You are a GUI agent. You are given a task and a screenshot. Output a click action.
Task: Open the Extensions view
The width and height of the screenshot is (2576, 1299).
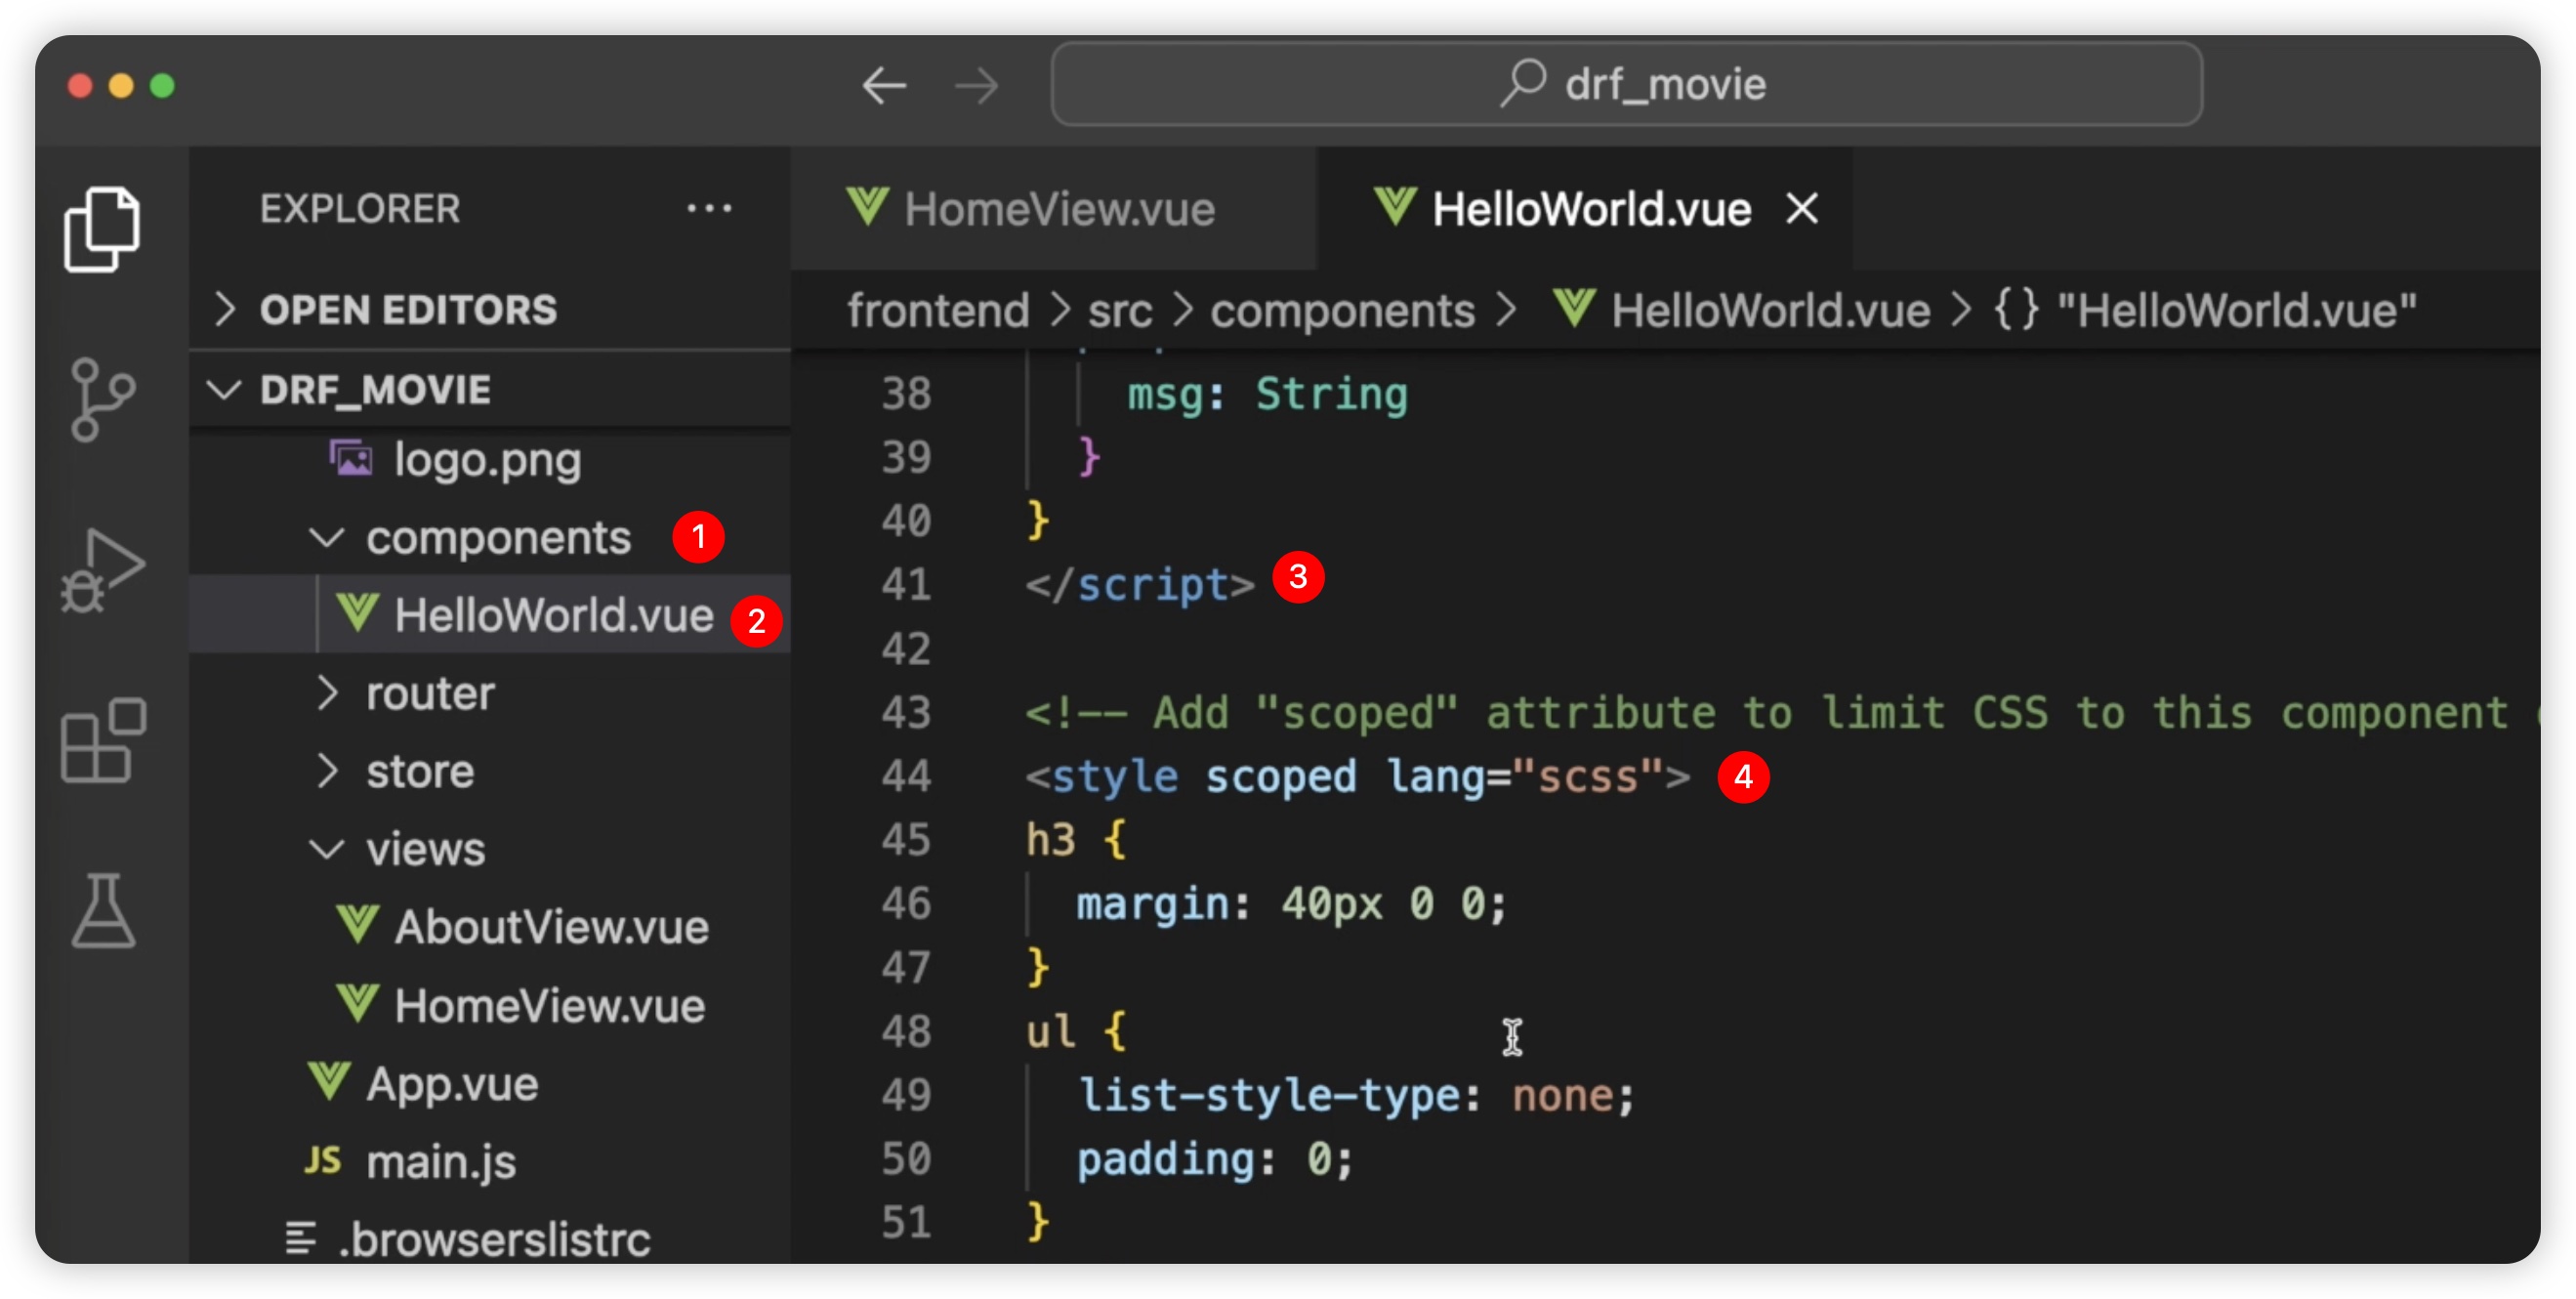[102, 740]
